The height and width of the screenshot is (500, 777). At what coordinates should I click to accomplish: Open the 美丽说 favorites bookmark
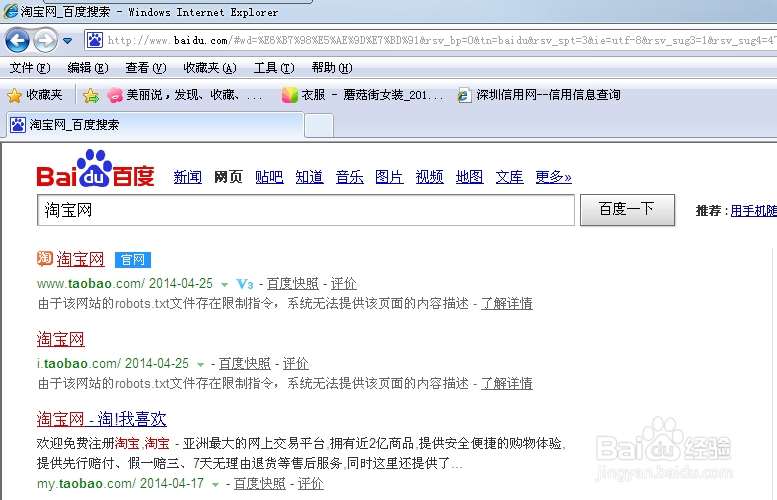(185, 95)
